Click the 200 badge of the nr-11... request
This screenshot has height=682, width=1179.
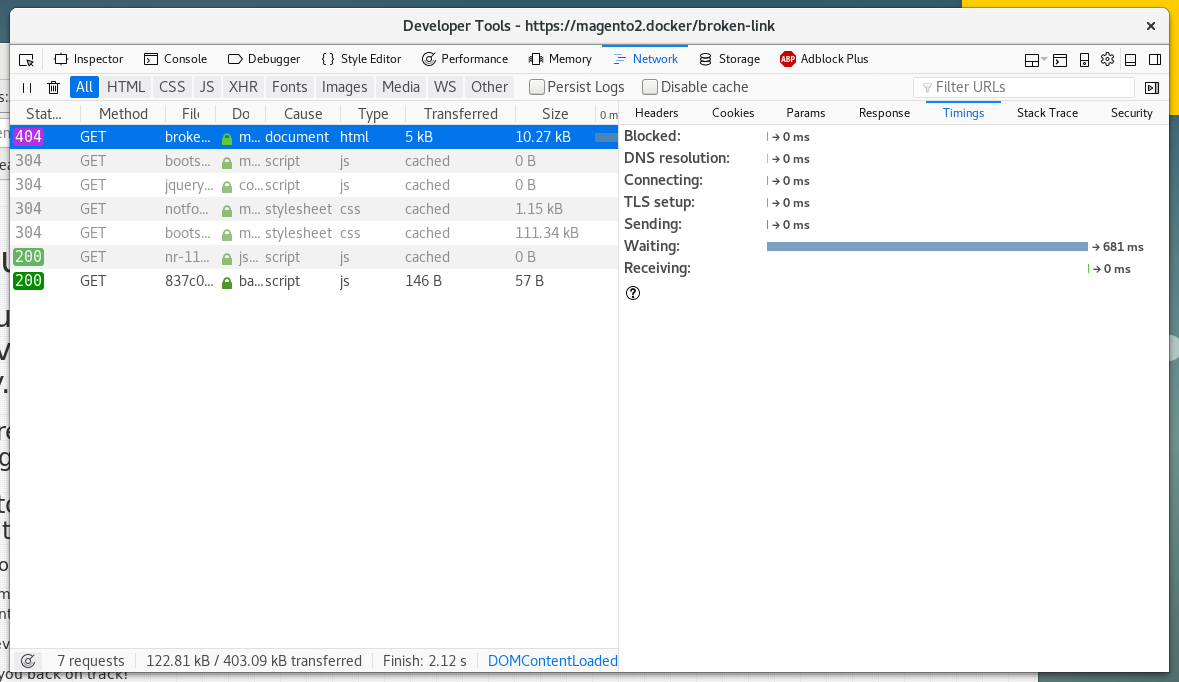29,257
